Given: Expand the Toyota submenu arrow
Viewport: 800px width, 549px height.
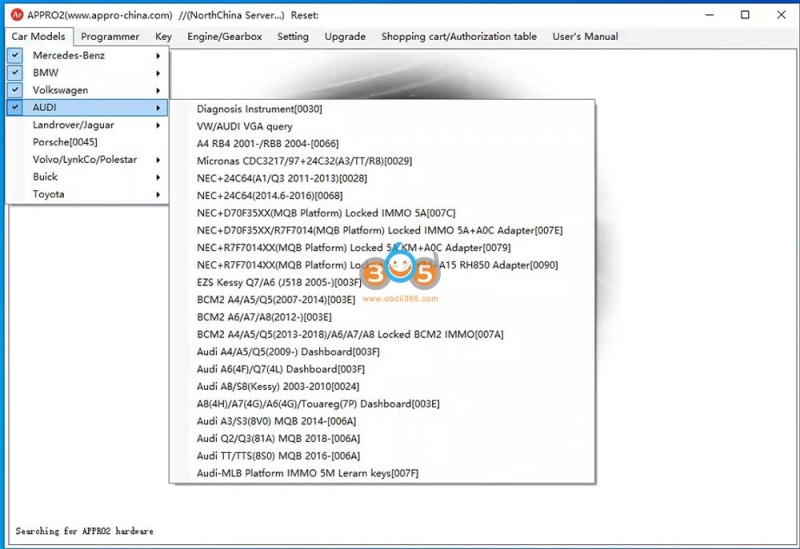Looking at the screenshot, I should pos(158,194).
